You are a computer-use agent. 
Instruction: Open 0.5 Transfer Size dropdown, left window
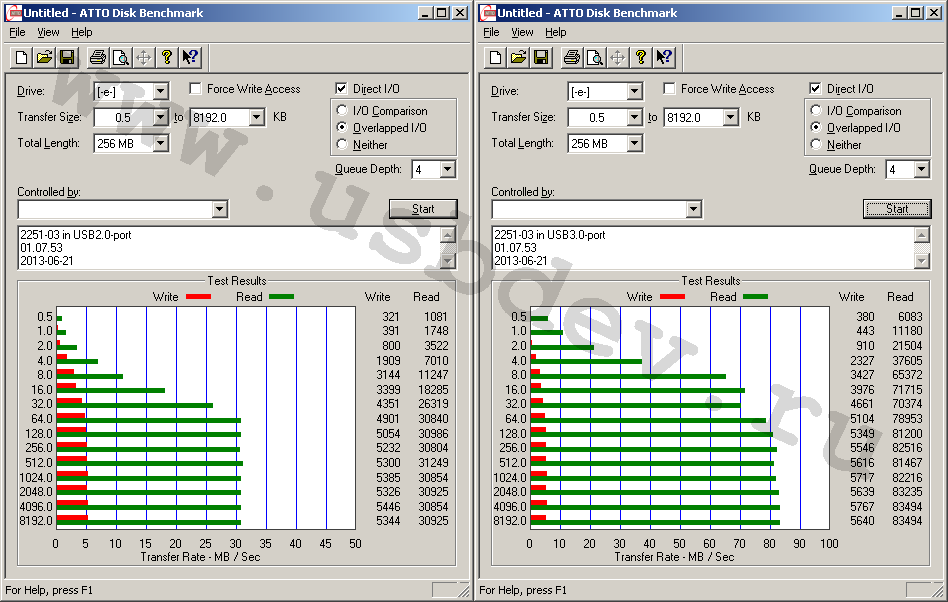point(160,117)
